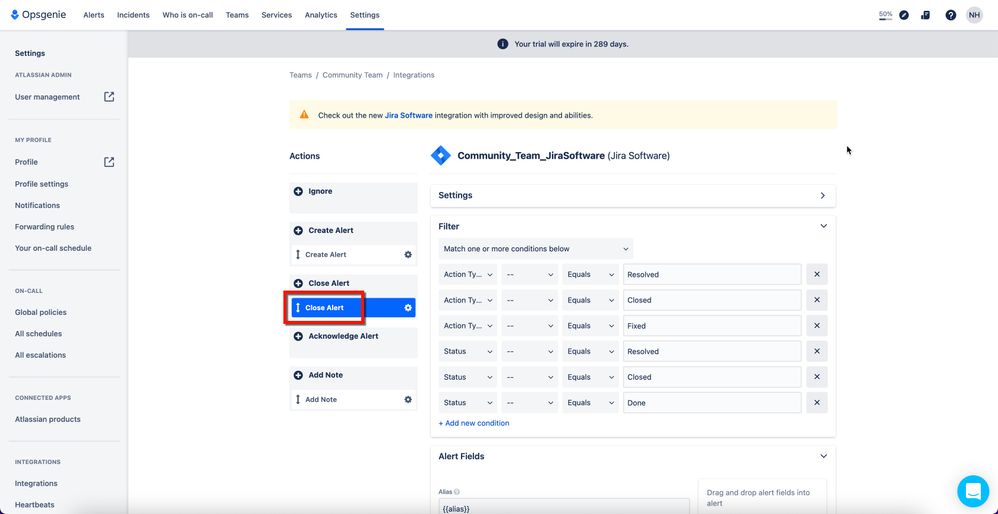Open field dropdown for the Resolved Action Type row
Viewport: 998px width, 514px height.
[467, 274]
